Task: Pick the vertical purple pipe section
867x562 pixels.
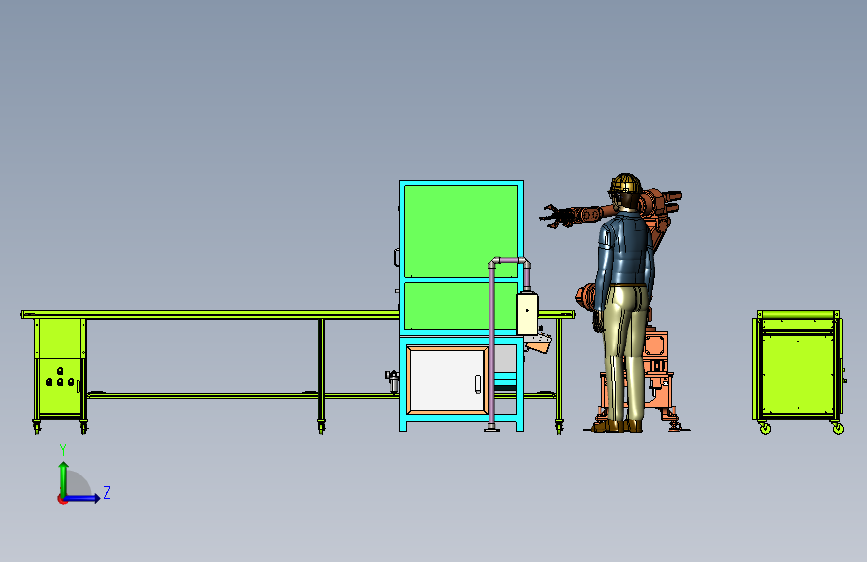Action: pyautogui.click(x=491, y=344)
